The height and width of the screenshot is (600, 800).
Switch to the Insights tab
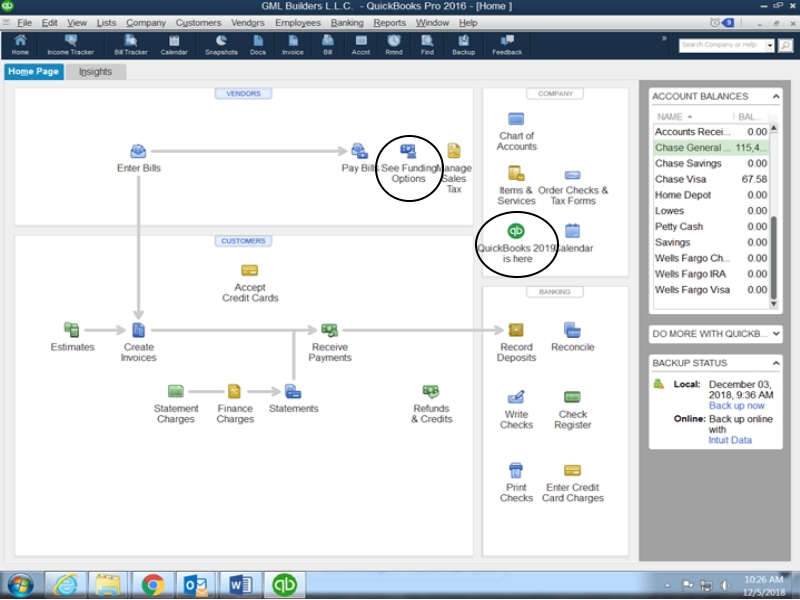tap(95, 71)
